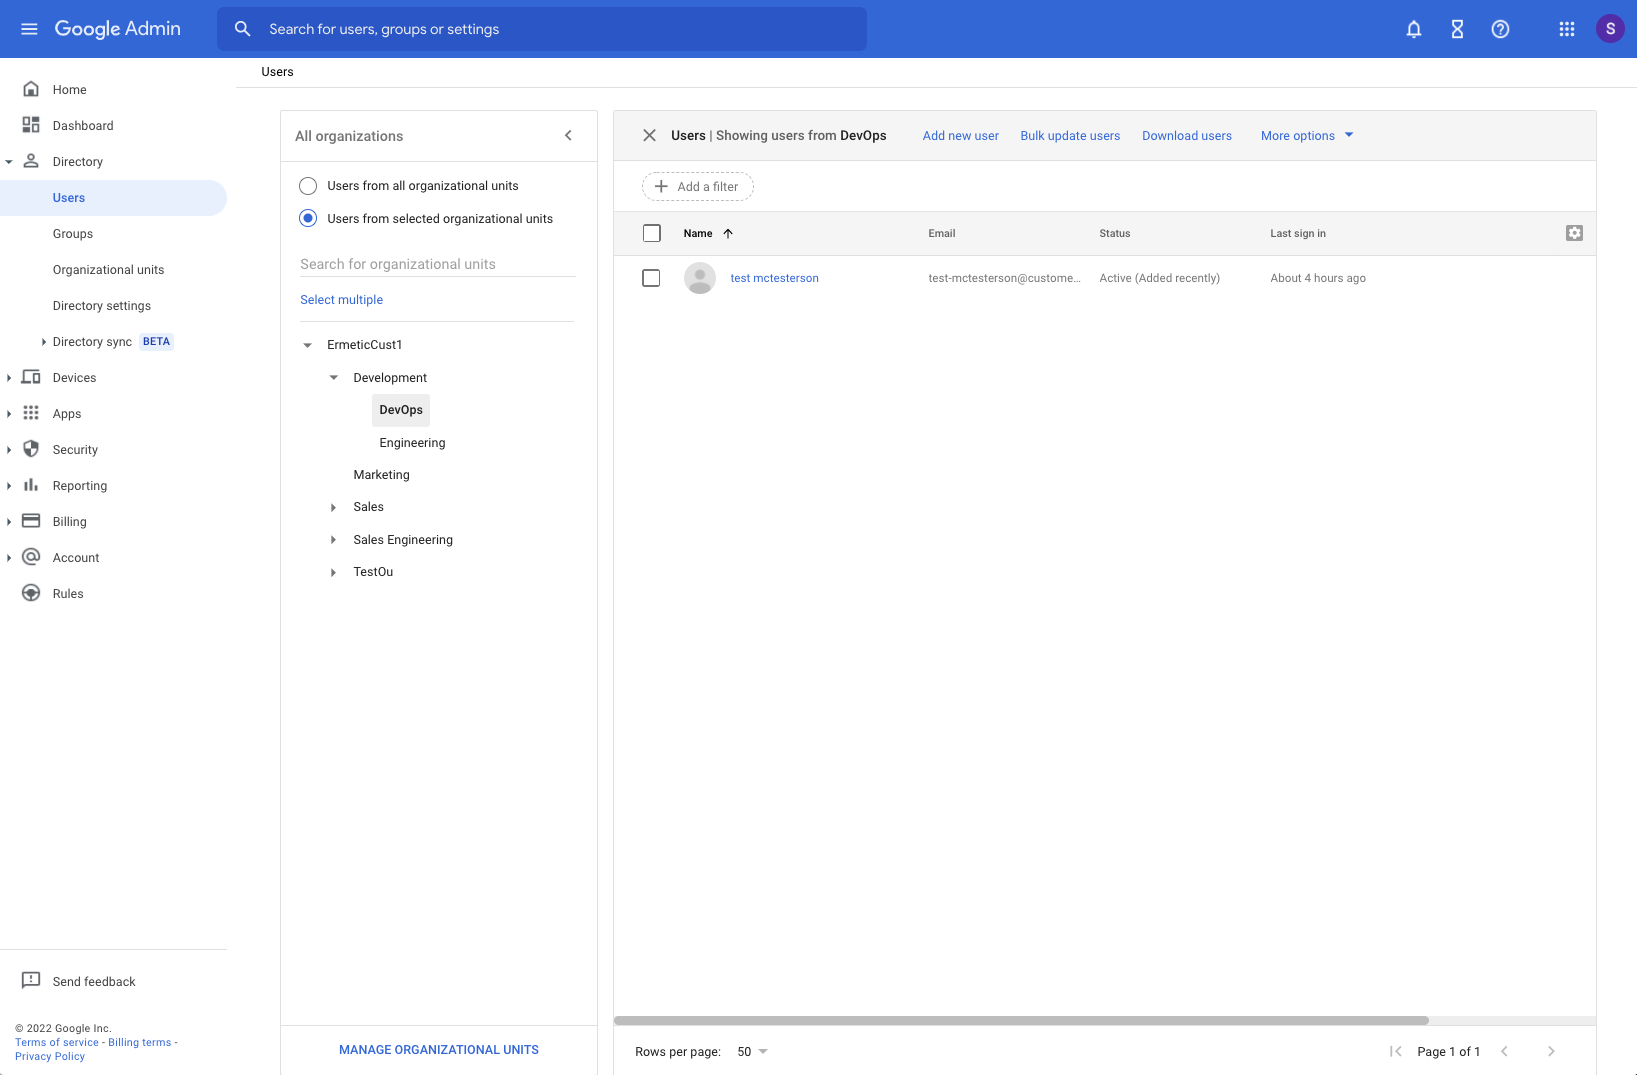Open the Rows per page dropdown
The height and width of the screenshot is (1075, 1637).
(752, 1051)
